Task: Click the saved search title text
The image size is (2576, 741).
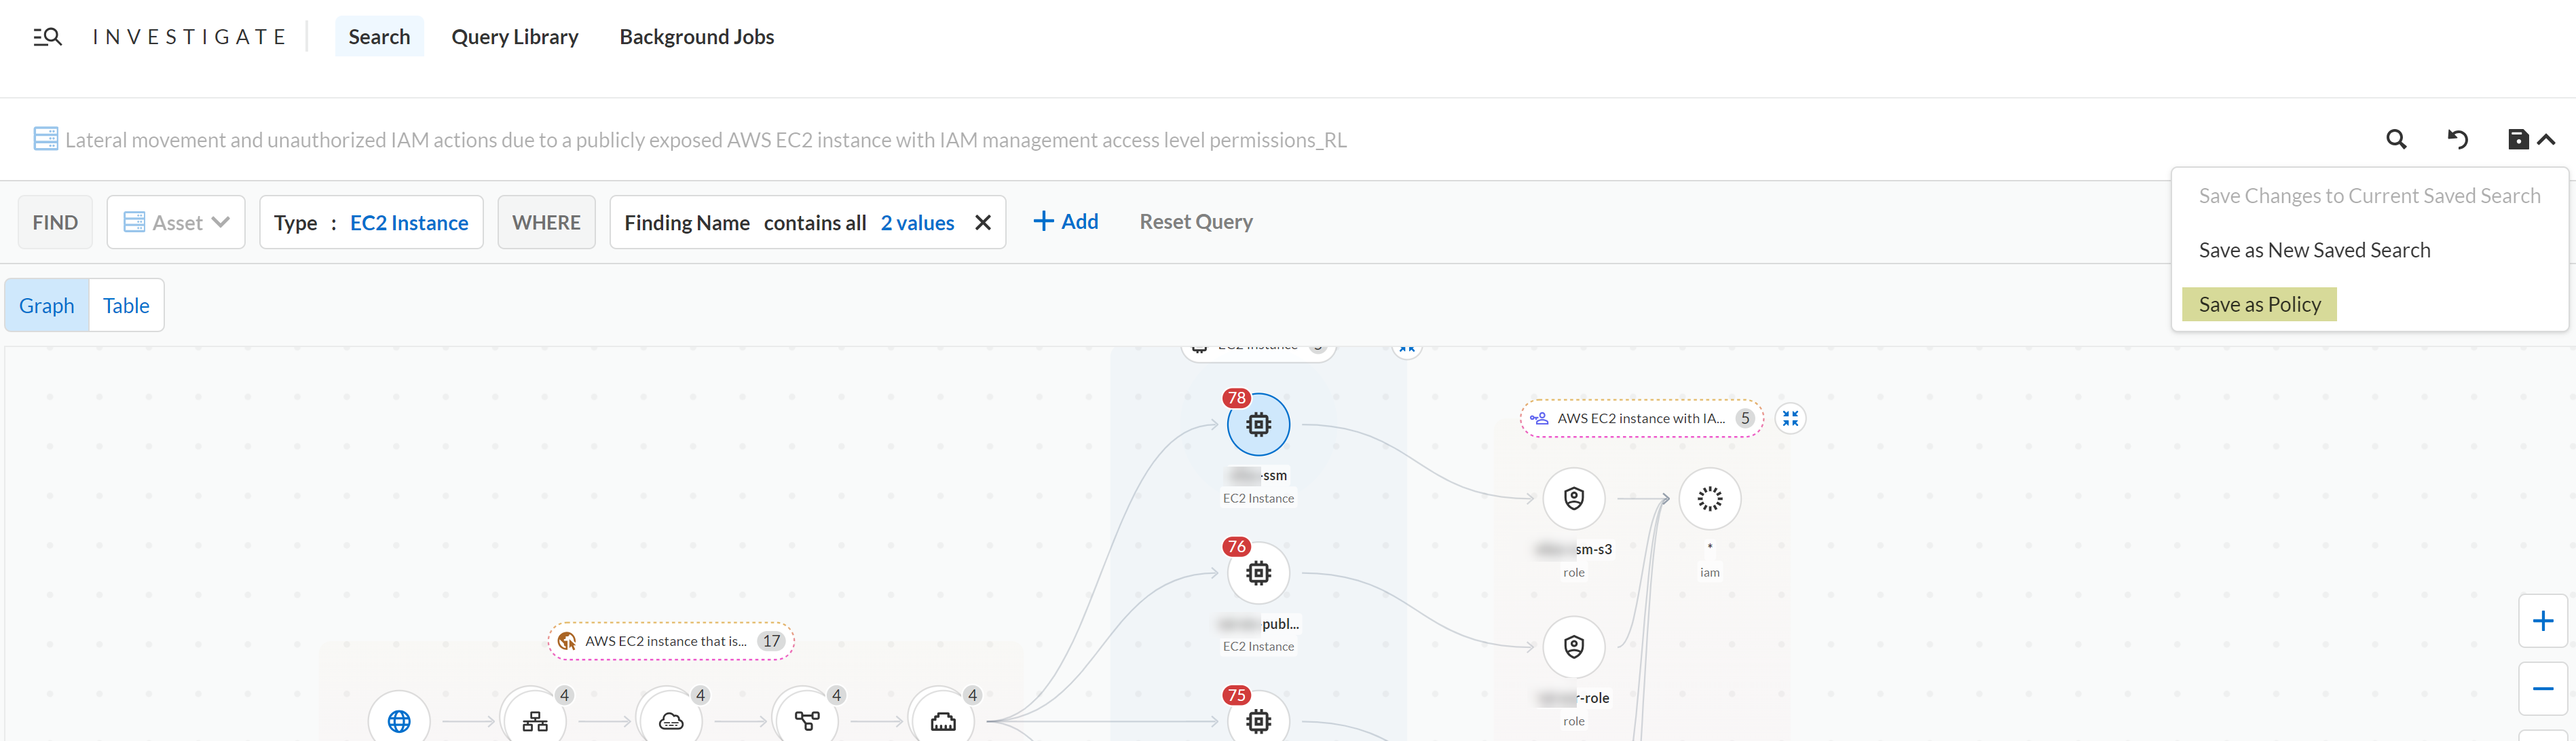Action: (706, 140)
